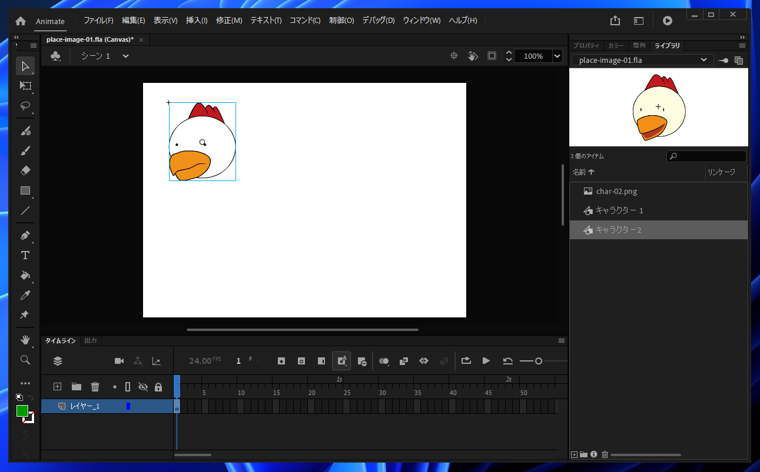The height and width of the screenshot is (472, 760).
Task: Click the Add Camera icon in timeline
Action: coord(119,361)
